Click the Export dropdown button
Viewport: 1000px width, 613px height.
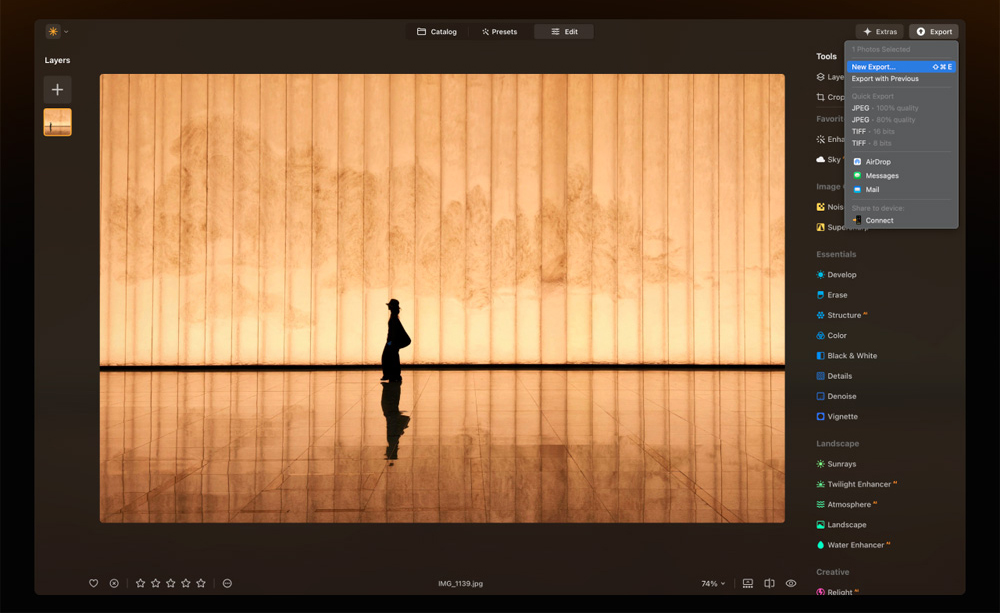[x=934, y=32]
